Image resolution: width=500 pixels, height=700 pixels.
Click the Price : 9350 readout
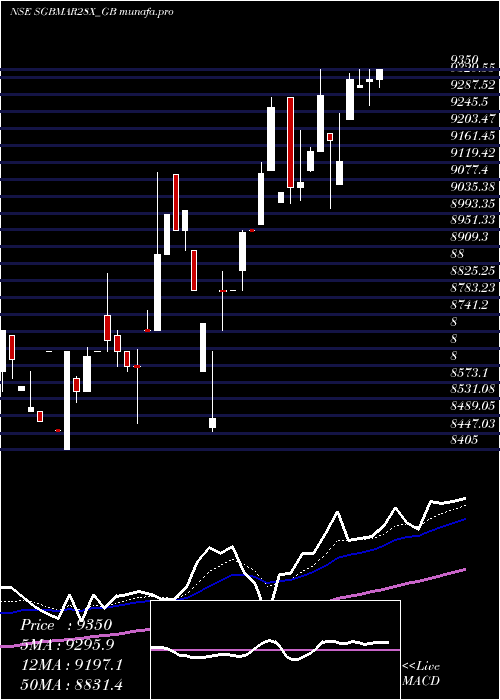point(66,625)
